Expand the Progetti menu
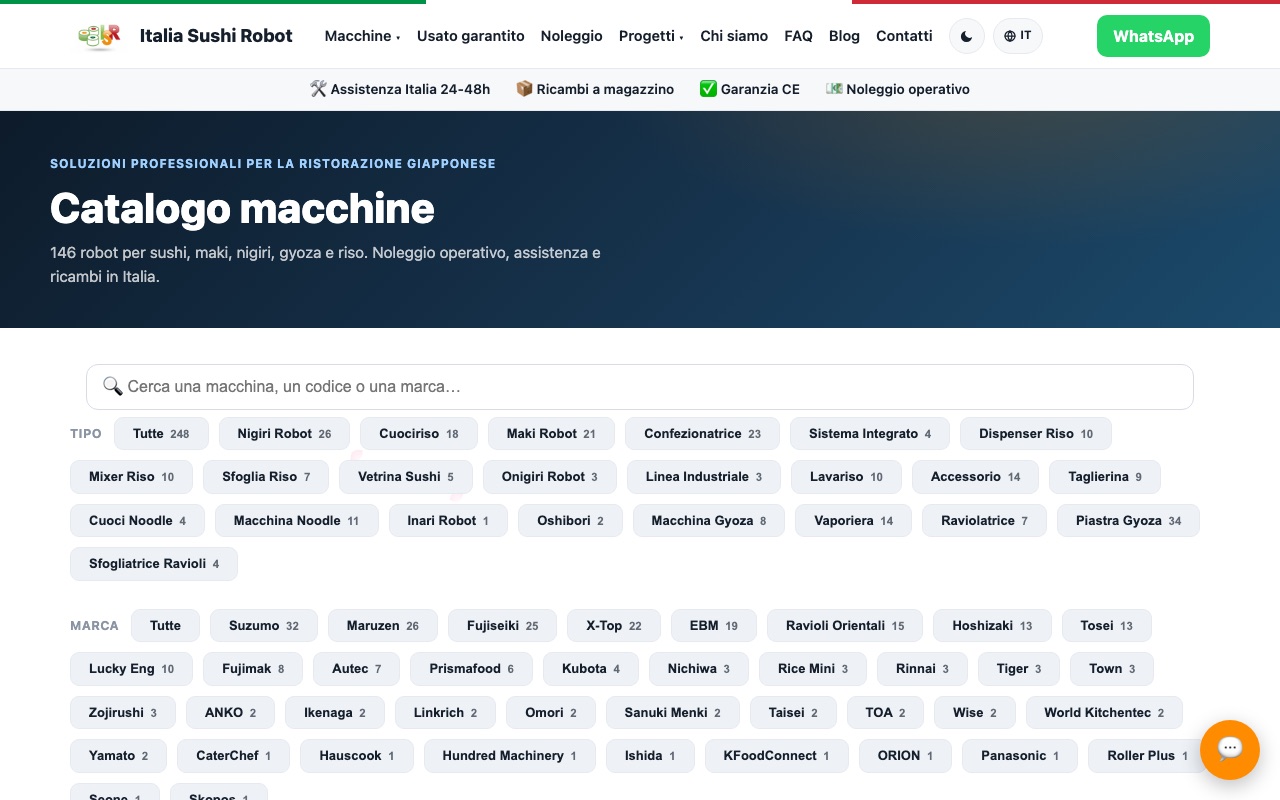Screen dimensions: 1280x800 tap(651, 36)
